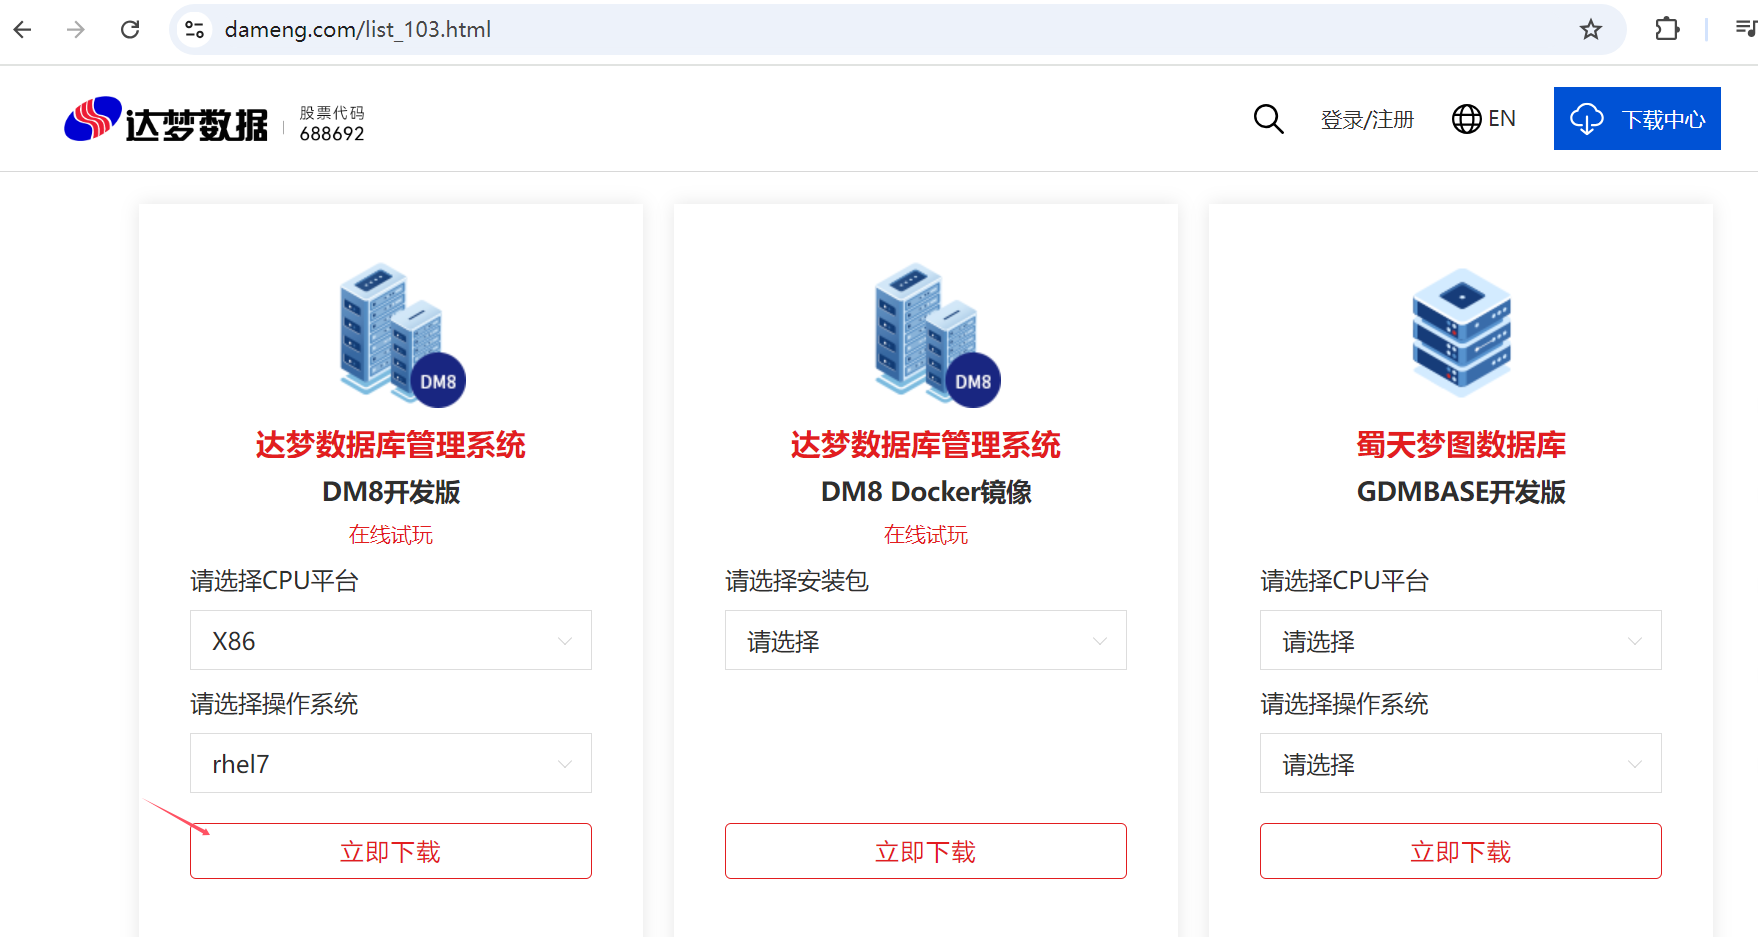Click the 蜀天梦图数据库 title

[x=1461, y=445]
